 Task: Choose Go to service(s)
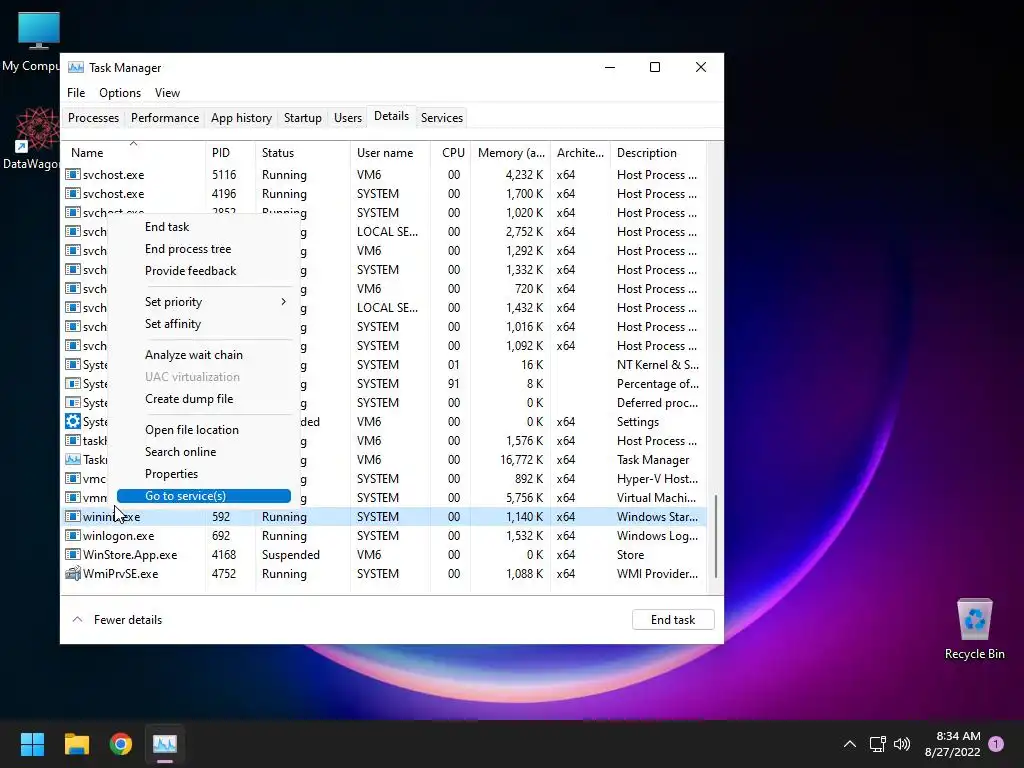coord(204,496)
